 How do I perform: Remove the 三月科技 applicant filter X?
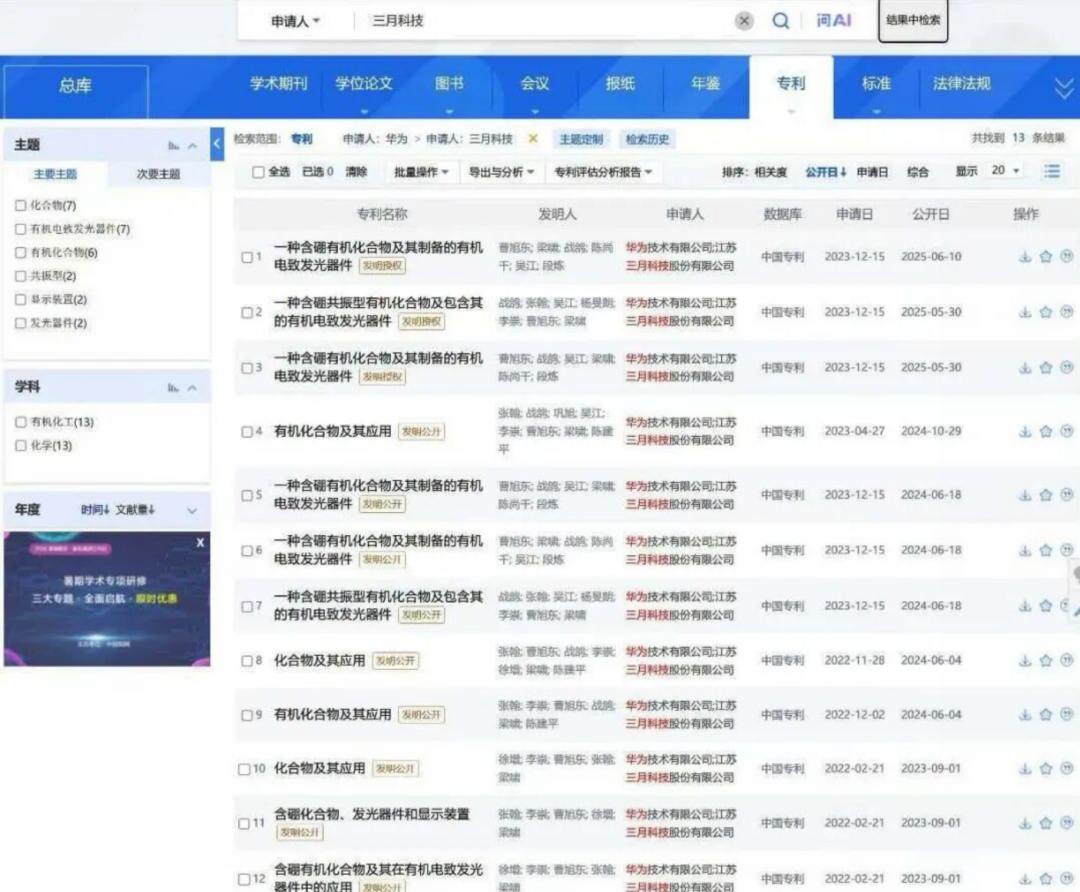[532, 139]
